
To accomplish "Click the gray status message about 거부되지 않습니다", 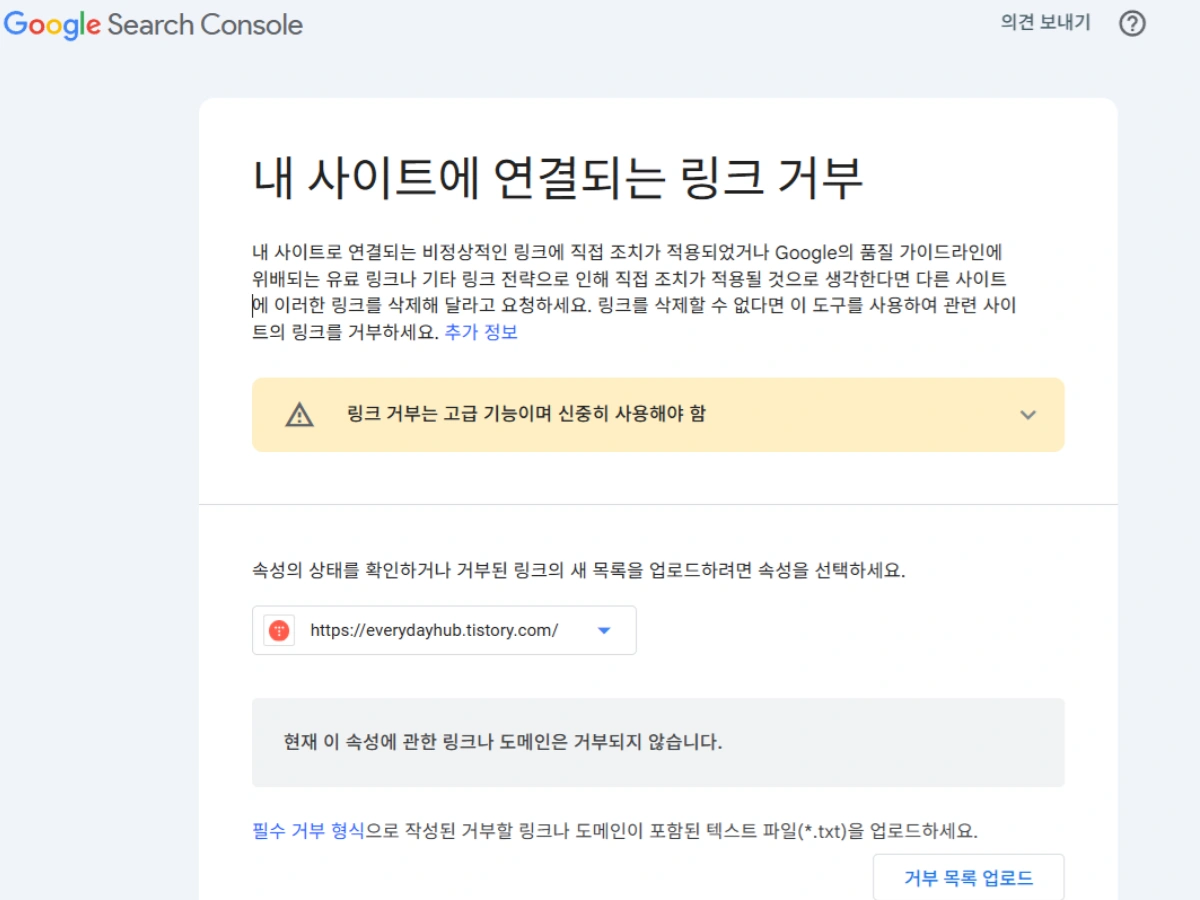I will tap(503, 742).
